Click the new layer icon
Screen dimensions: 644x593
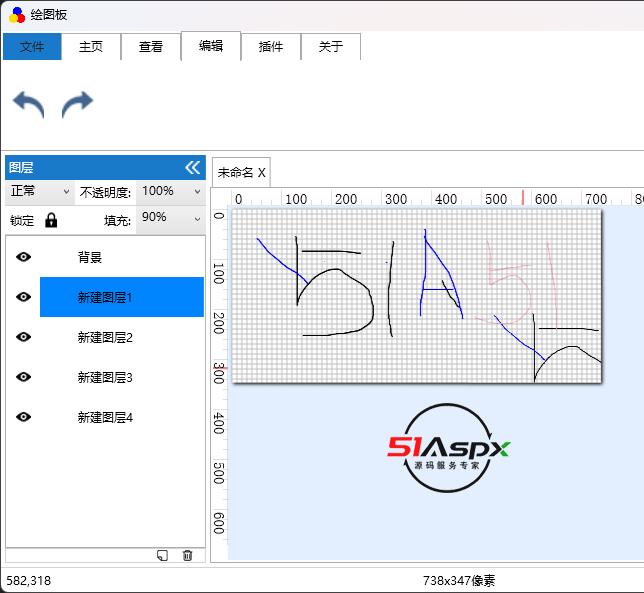[x=162, y=555]
